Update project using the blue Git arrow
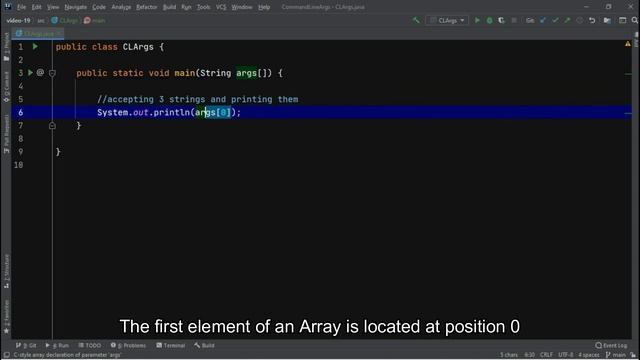The width and height of the screenshot is (640, 360). point(543,20)
